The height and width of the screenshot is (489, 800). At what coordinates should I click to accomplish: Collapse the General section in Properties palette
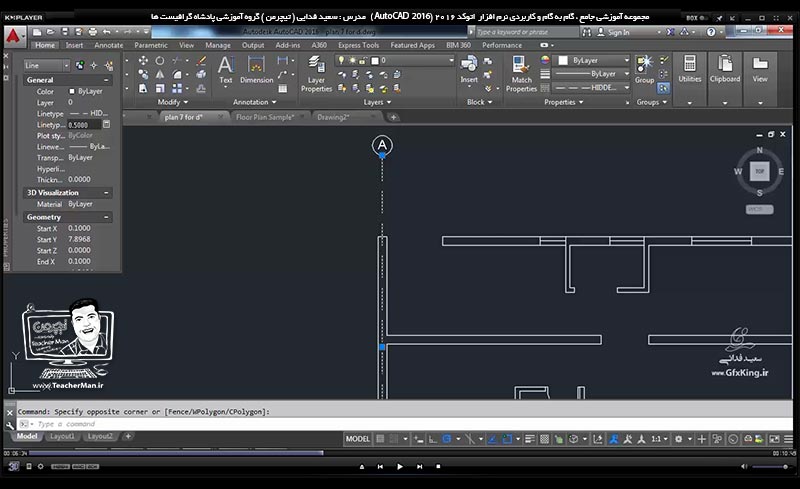tap(106, 80)
